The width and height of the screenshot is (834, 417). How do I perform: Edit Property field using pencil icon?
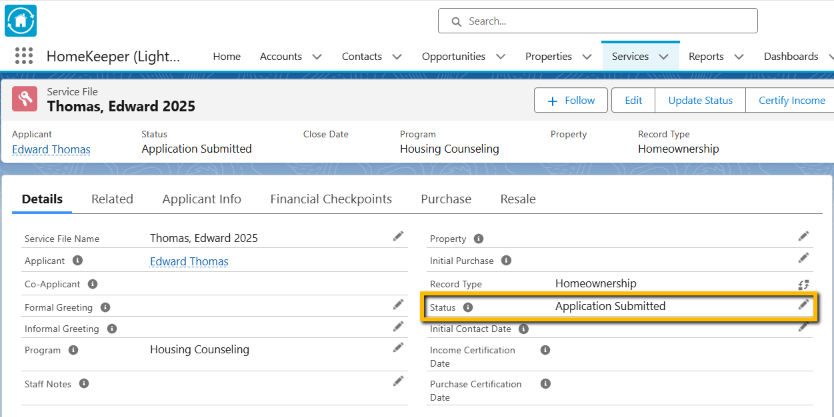803,236
